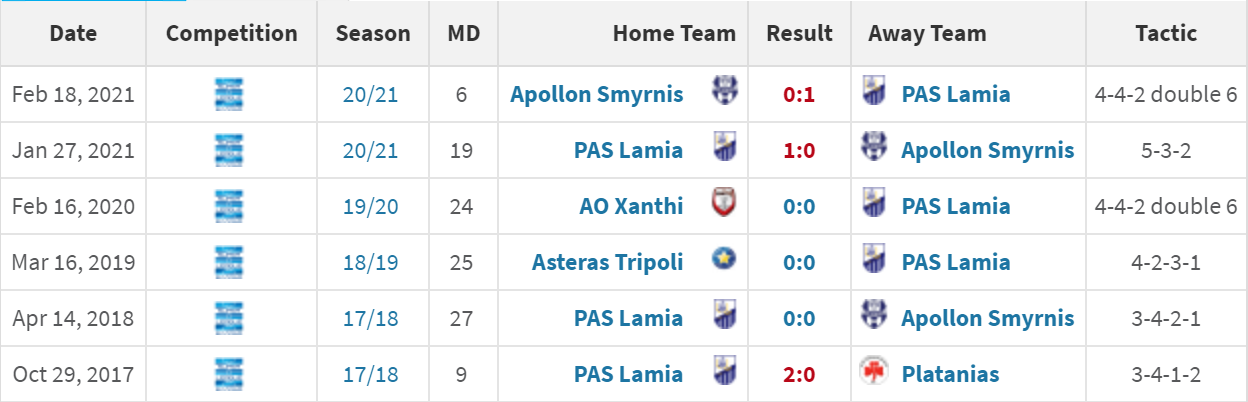This screenshot has height=402, width=1248.
Task: Click PAS Lamia crest in Feb 16, 2020 row
Action: point(874,205)
